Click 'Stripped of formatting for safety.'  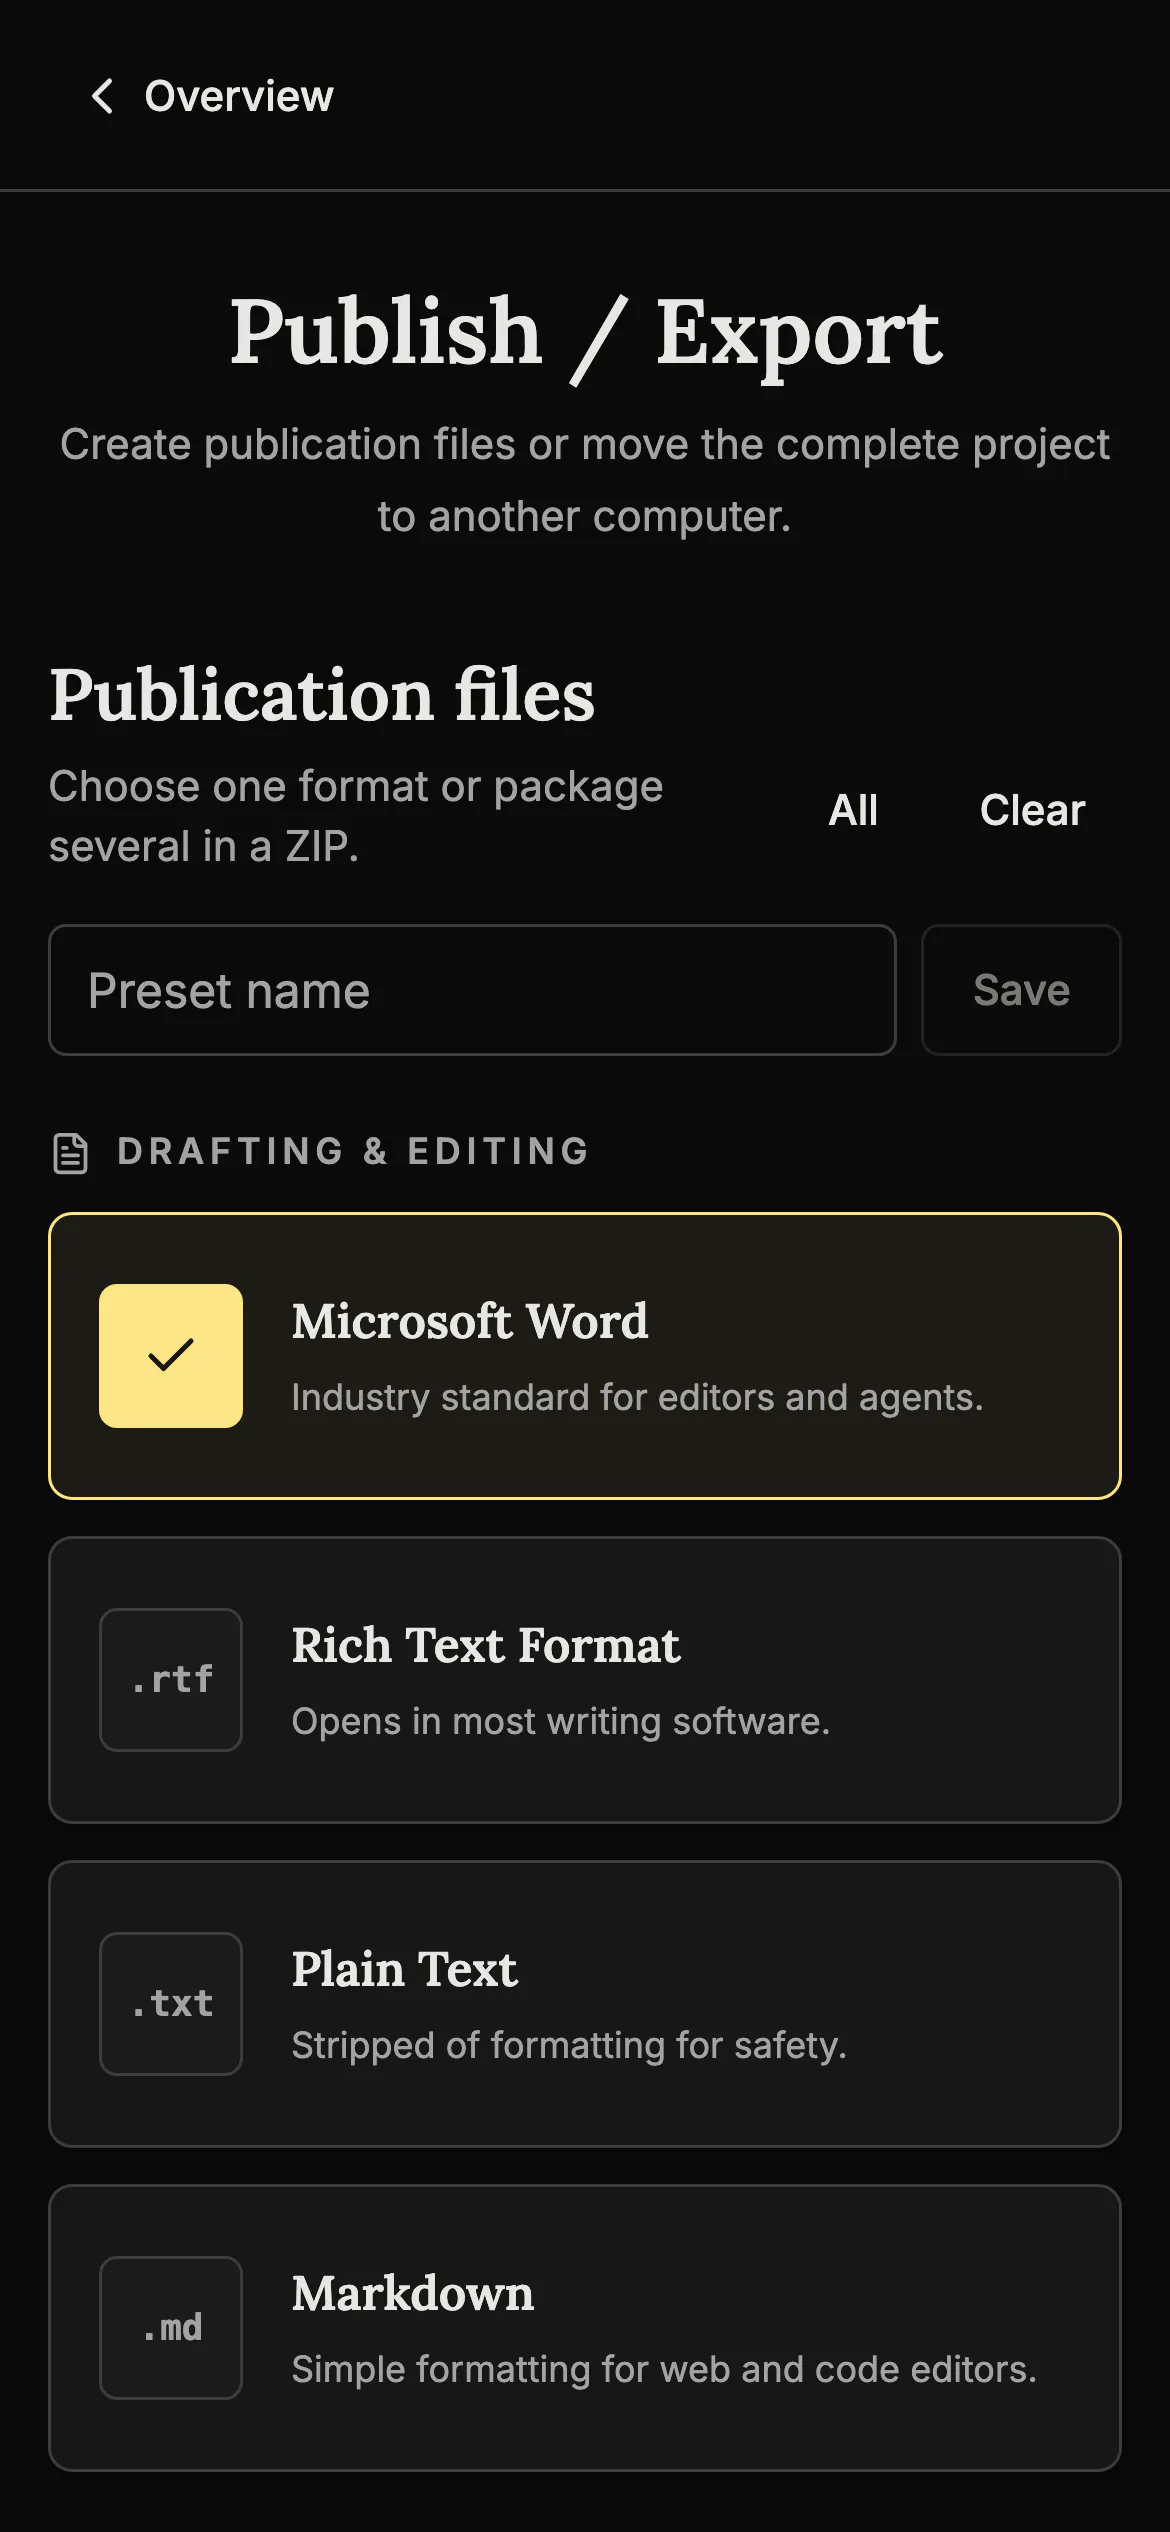569,2046
